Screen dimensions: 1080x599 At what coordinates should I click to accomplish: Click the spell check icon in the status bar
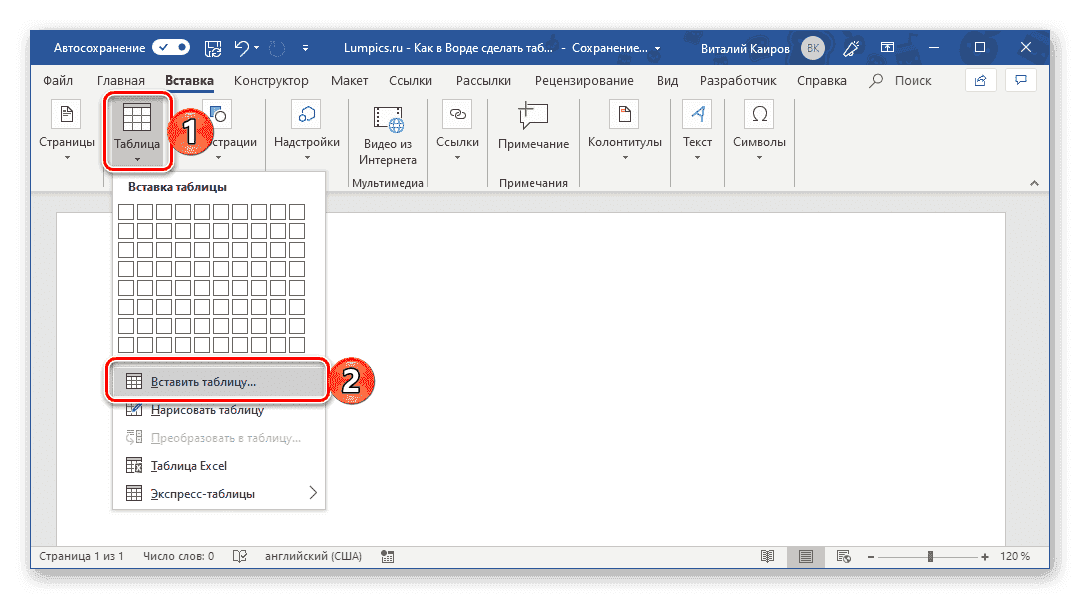240,556
